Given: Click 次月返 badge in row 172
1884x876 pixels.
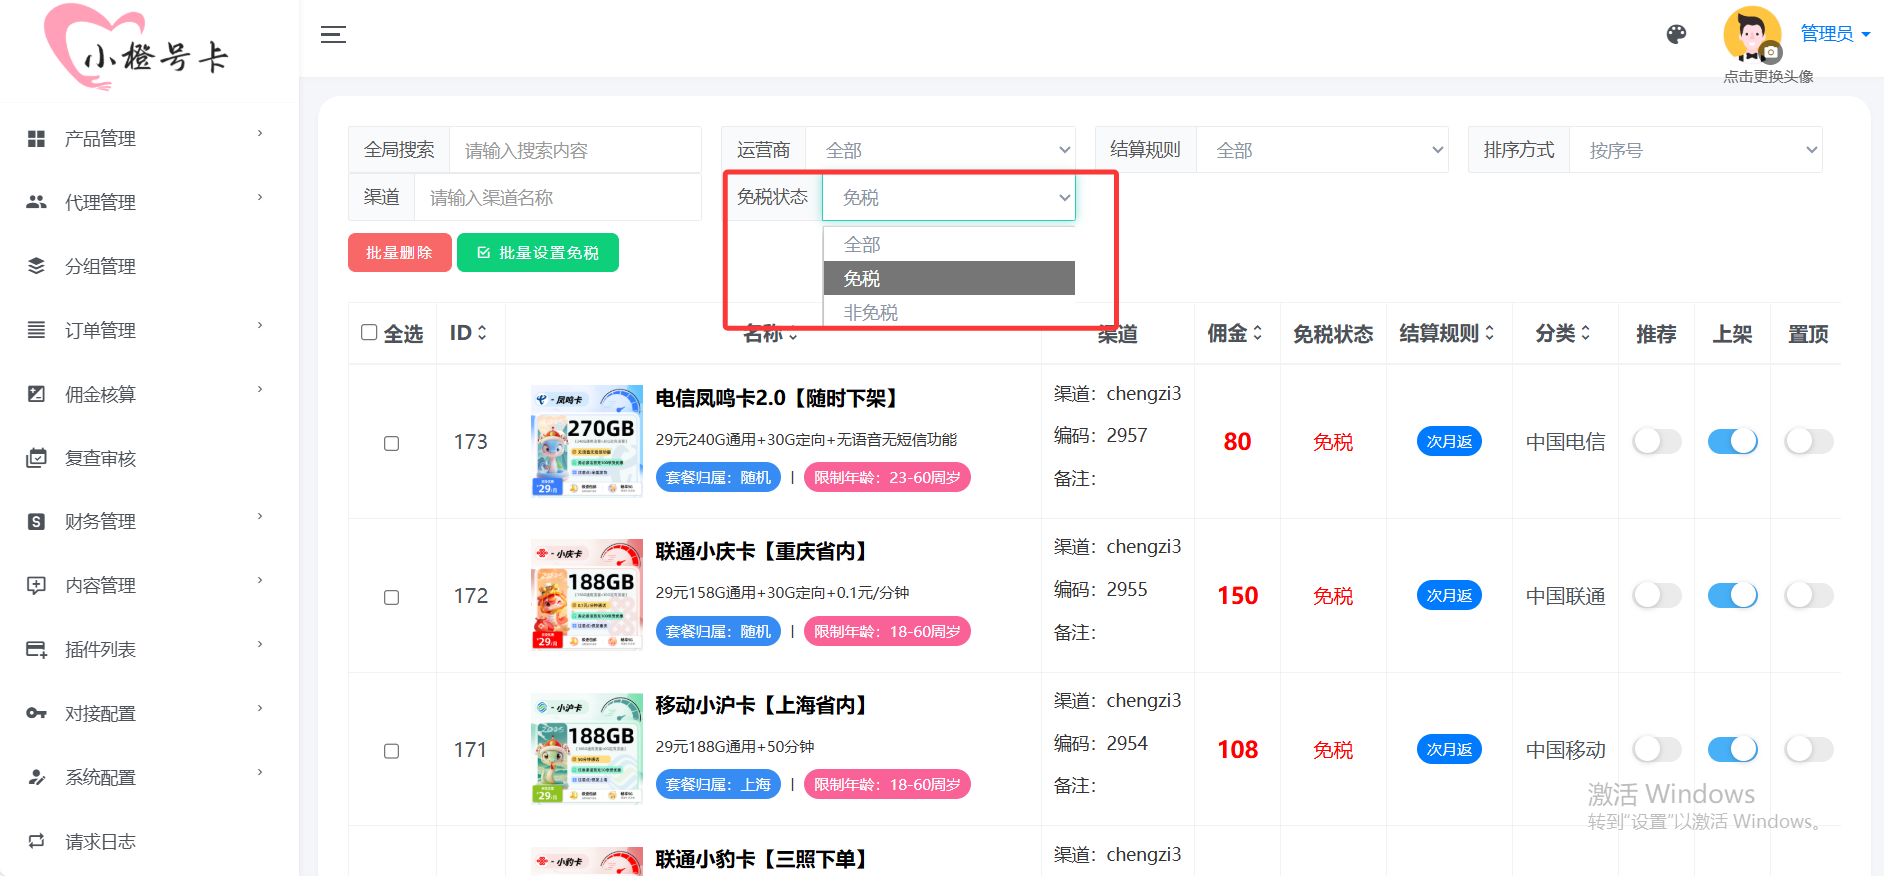Looking at the screenshot, I should pos(1449,595).
